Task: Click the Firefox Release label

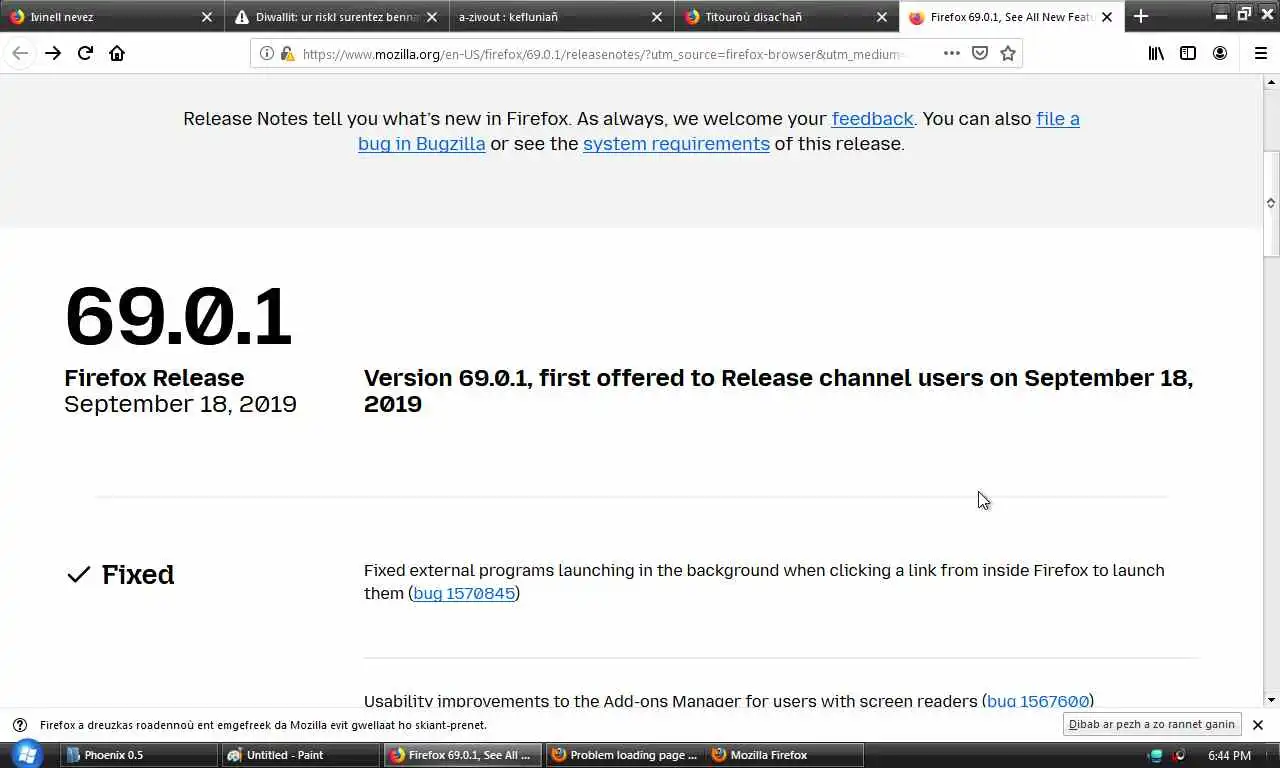Action: [154, 378]
